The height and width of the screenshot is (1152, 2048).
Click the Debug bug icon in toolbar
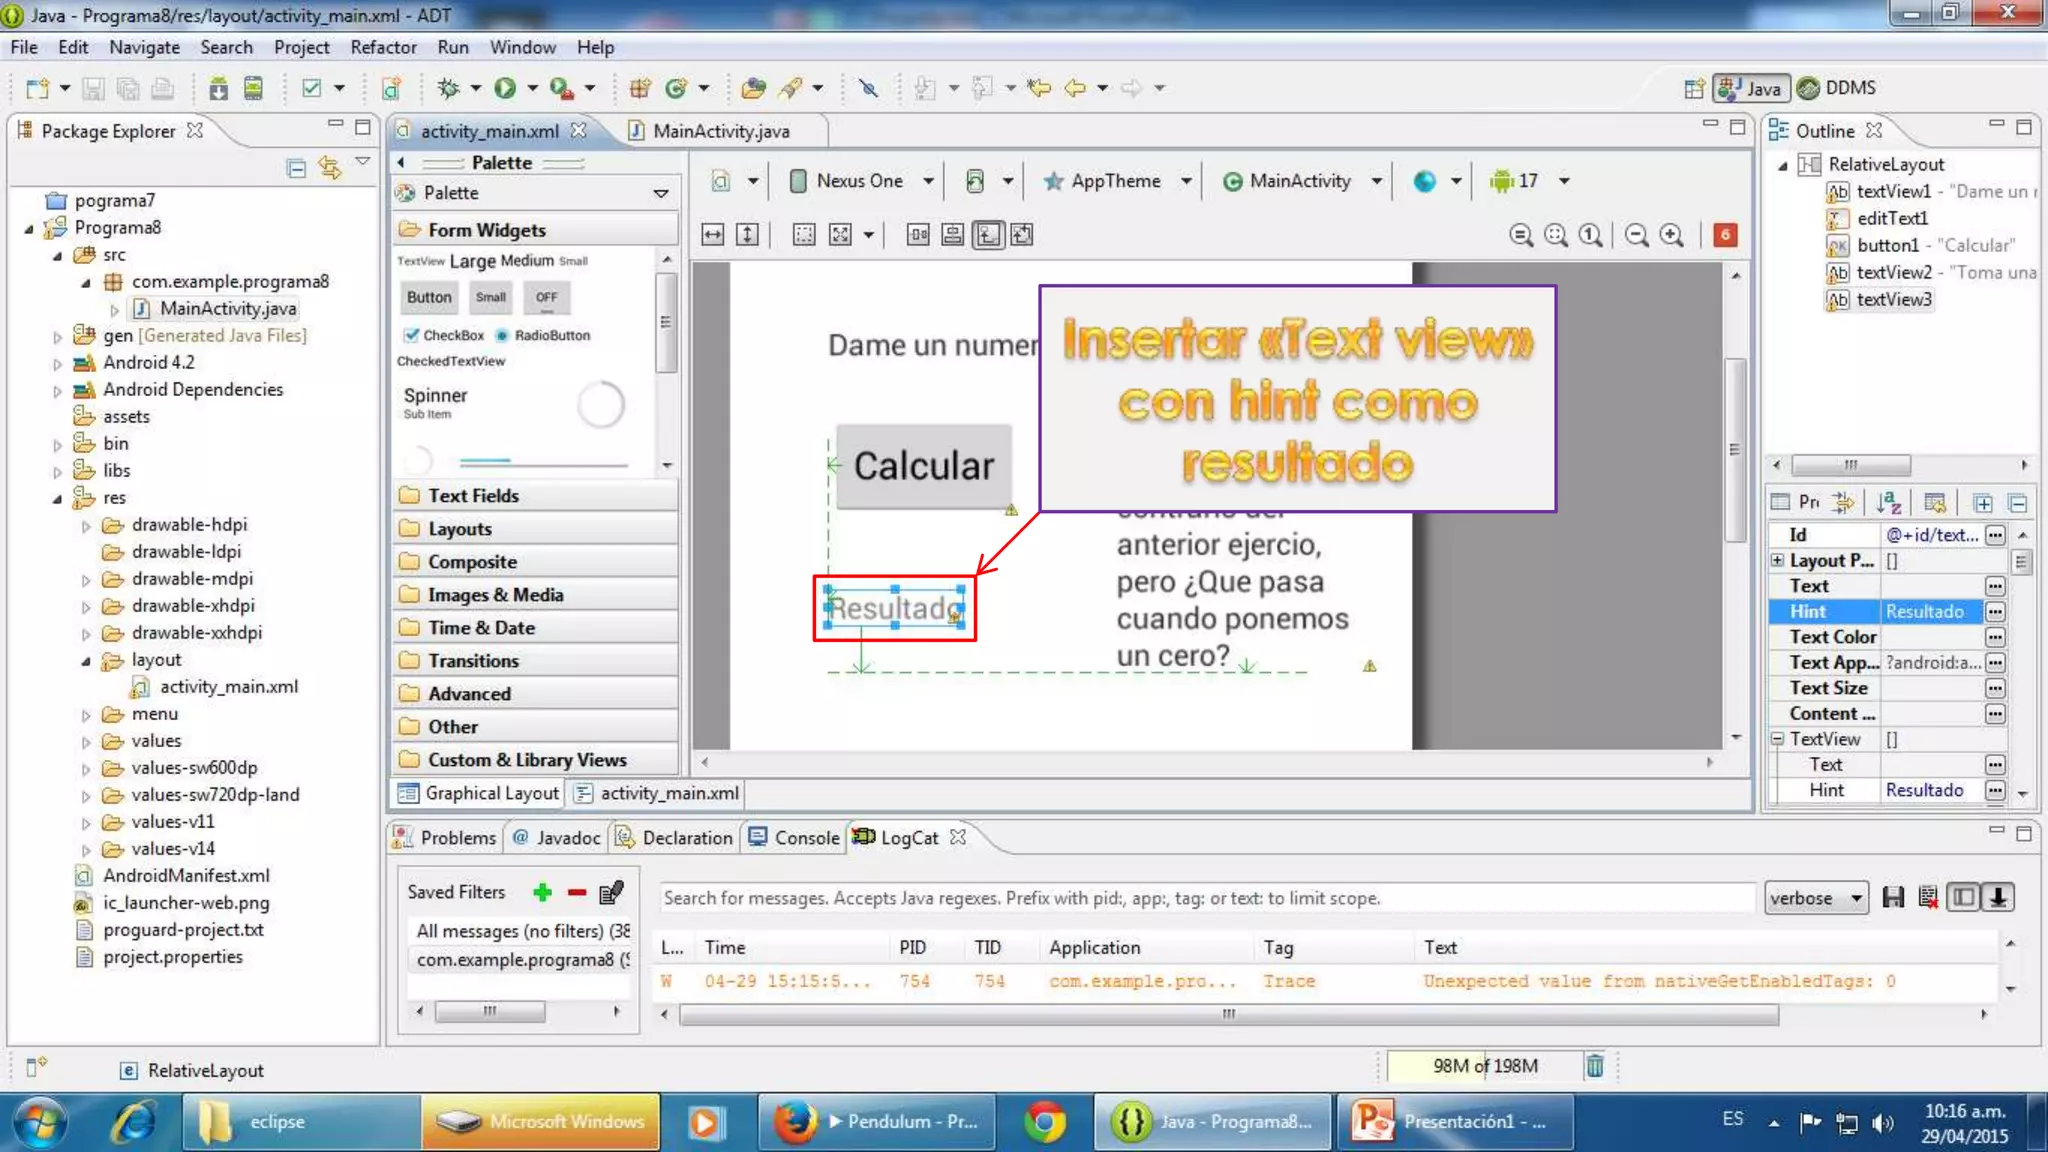pos(448,88)
